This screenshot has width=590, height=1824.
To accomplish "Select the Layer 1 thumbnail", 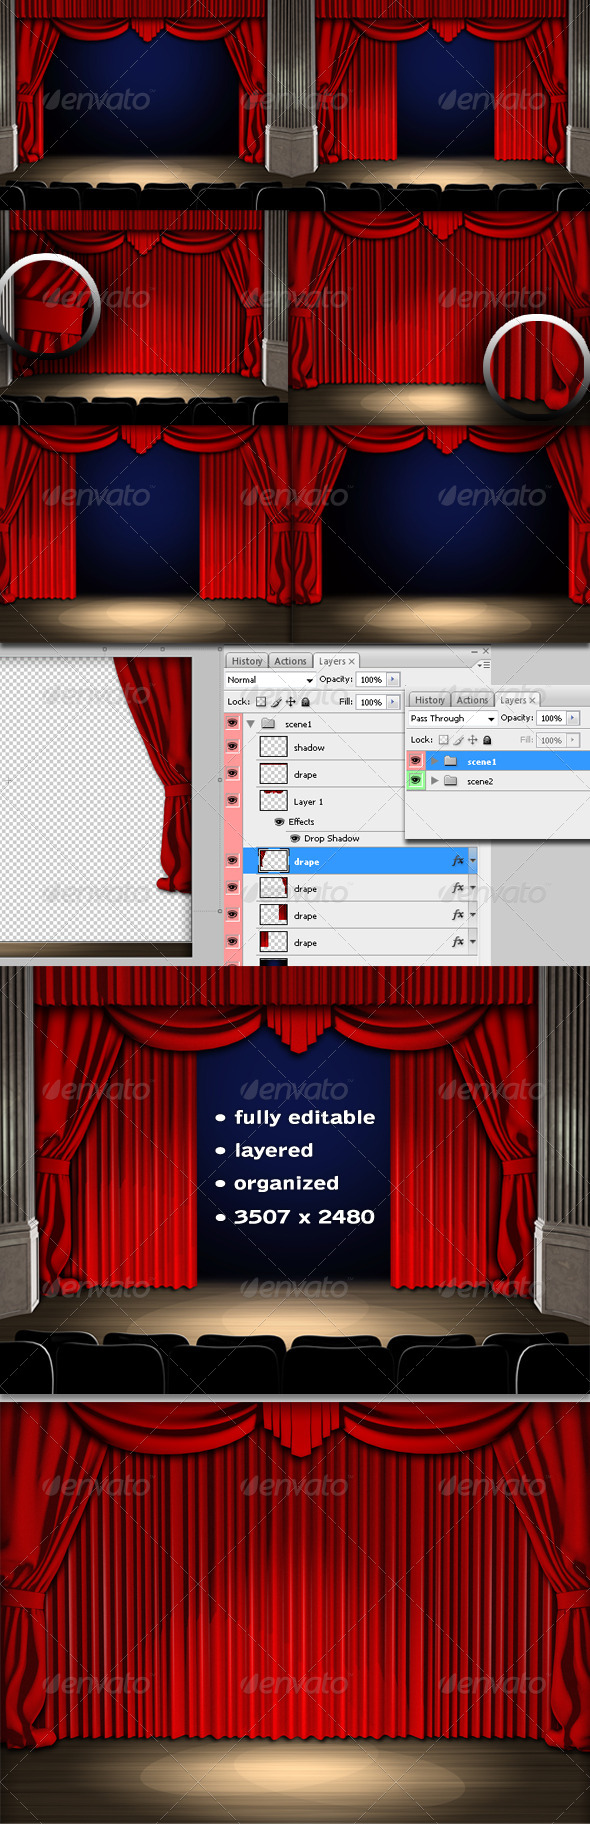I will pyautogui.click(x=273, y=801).
